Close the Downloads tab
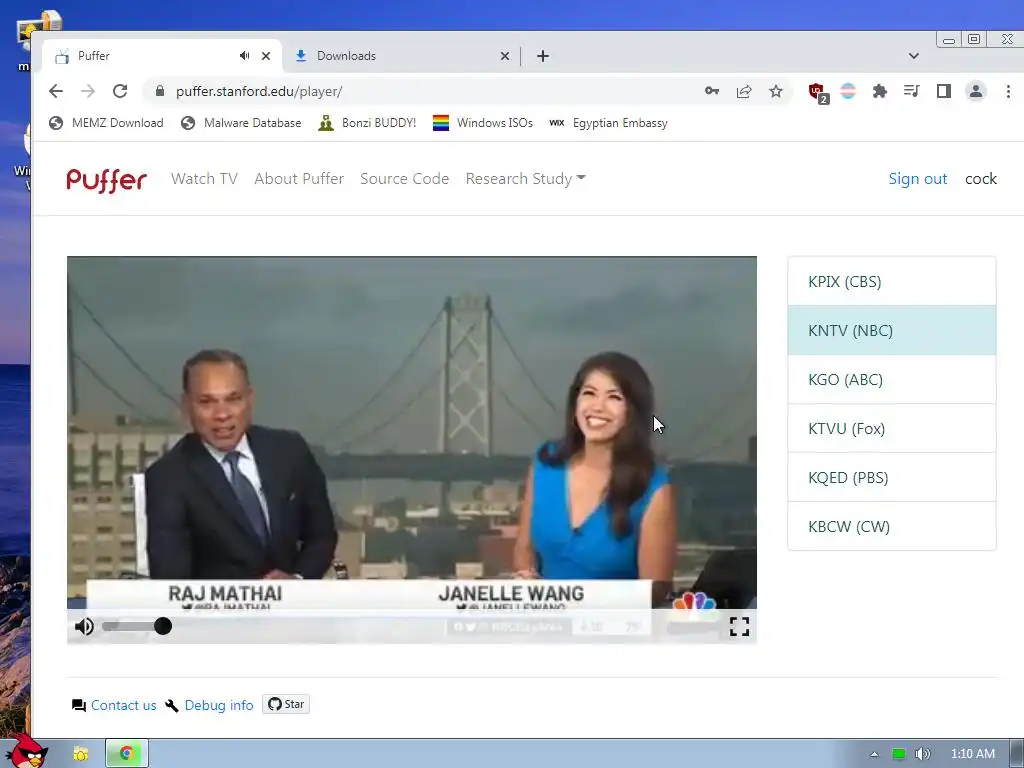Screen dimensions: 1024x768 [505, 56]
